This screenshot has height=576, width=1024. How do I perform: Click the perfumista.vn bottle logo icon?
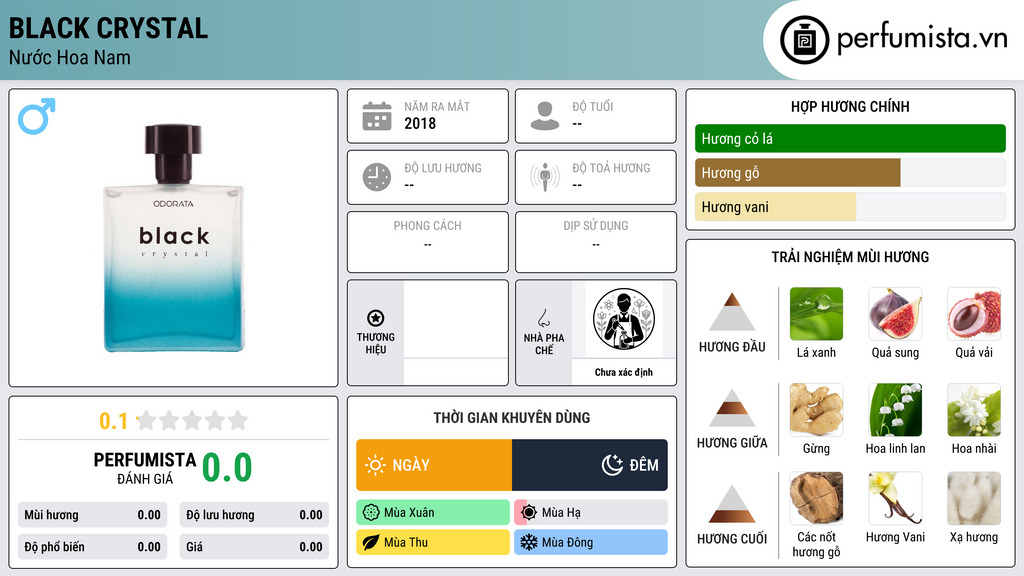[x=804, y=40]
